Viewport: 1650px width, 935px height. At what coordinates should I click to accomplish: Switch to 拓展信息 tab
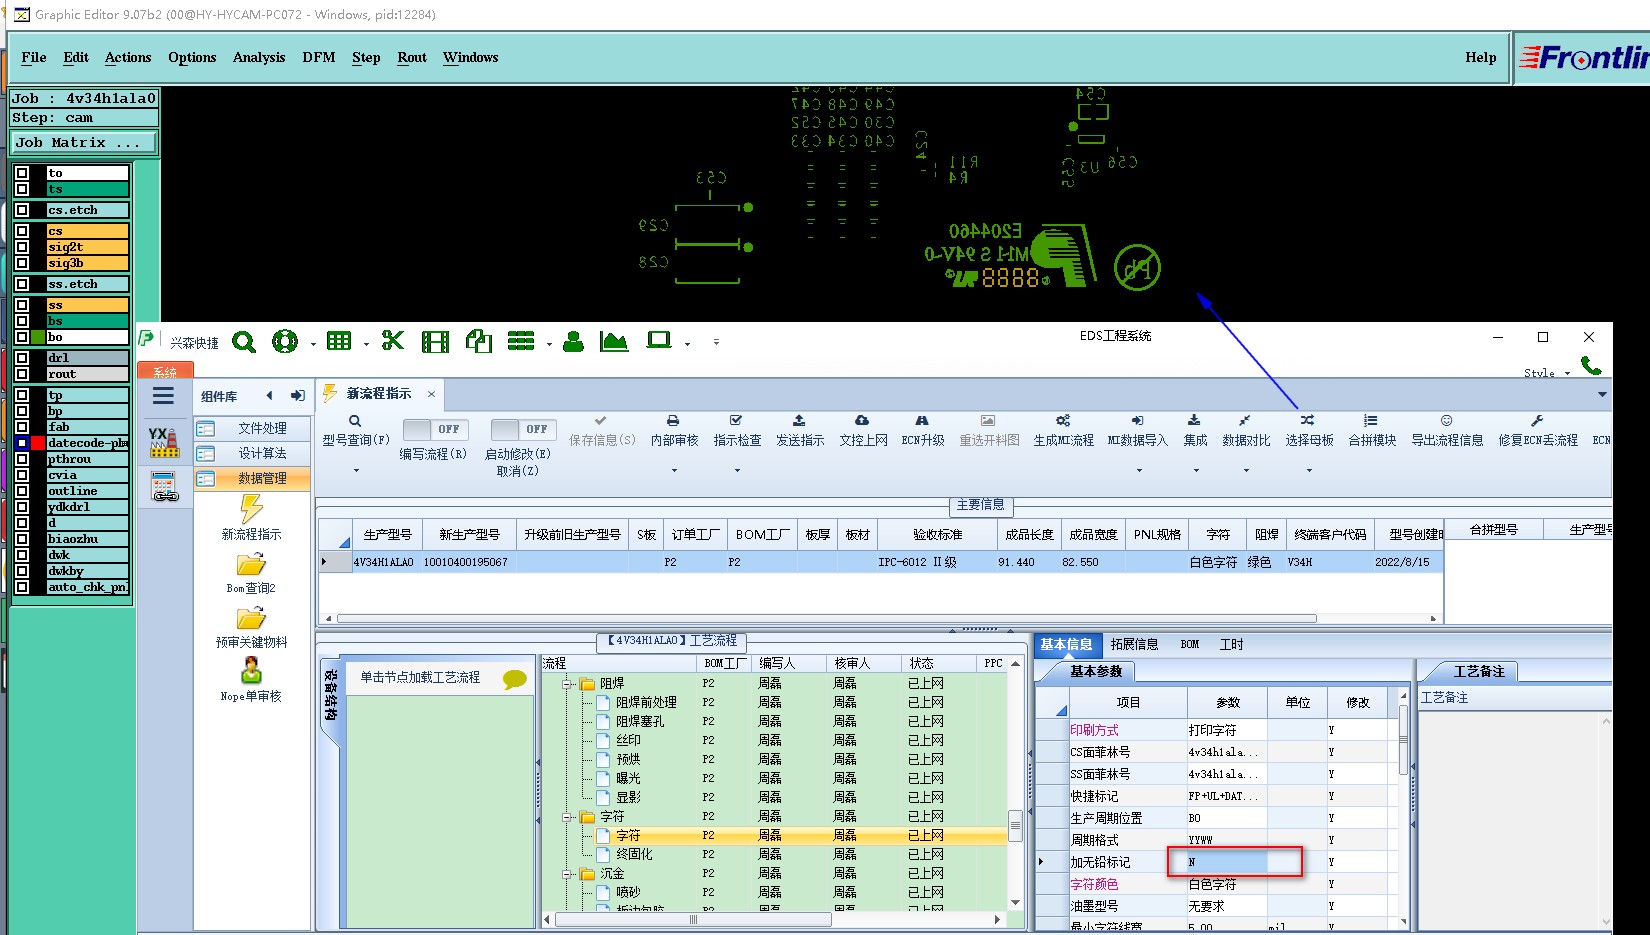[x=1134, y=645]
